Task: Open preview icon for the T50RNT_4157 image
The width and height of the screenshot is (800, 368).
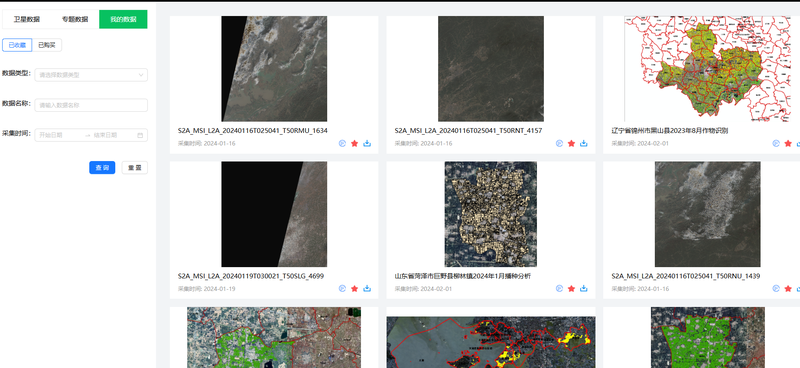Action: click(559, 143)
